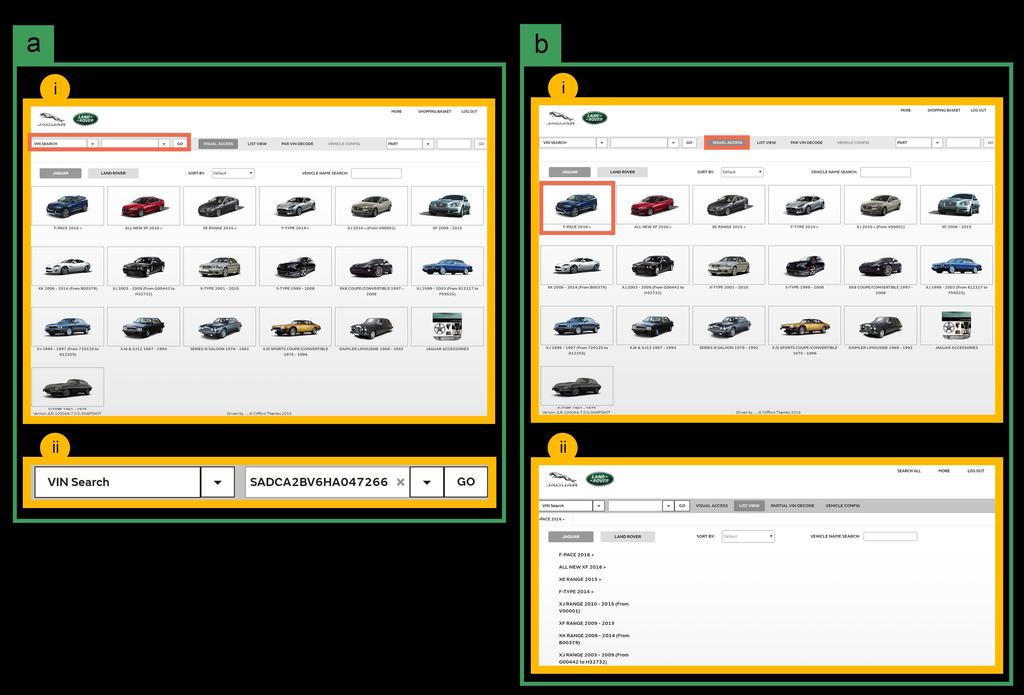The height and width of the screenshot is (695, 1024).
Task: Clear the VIN entry with the X in panel a-ii
Action: tap(400, 482)
